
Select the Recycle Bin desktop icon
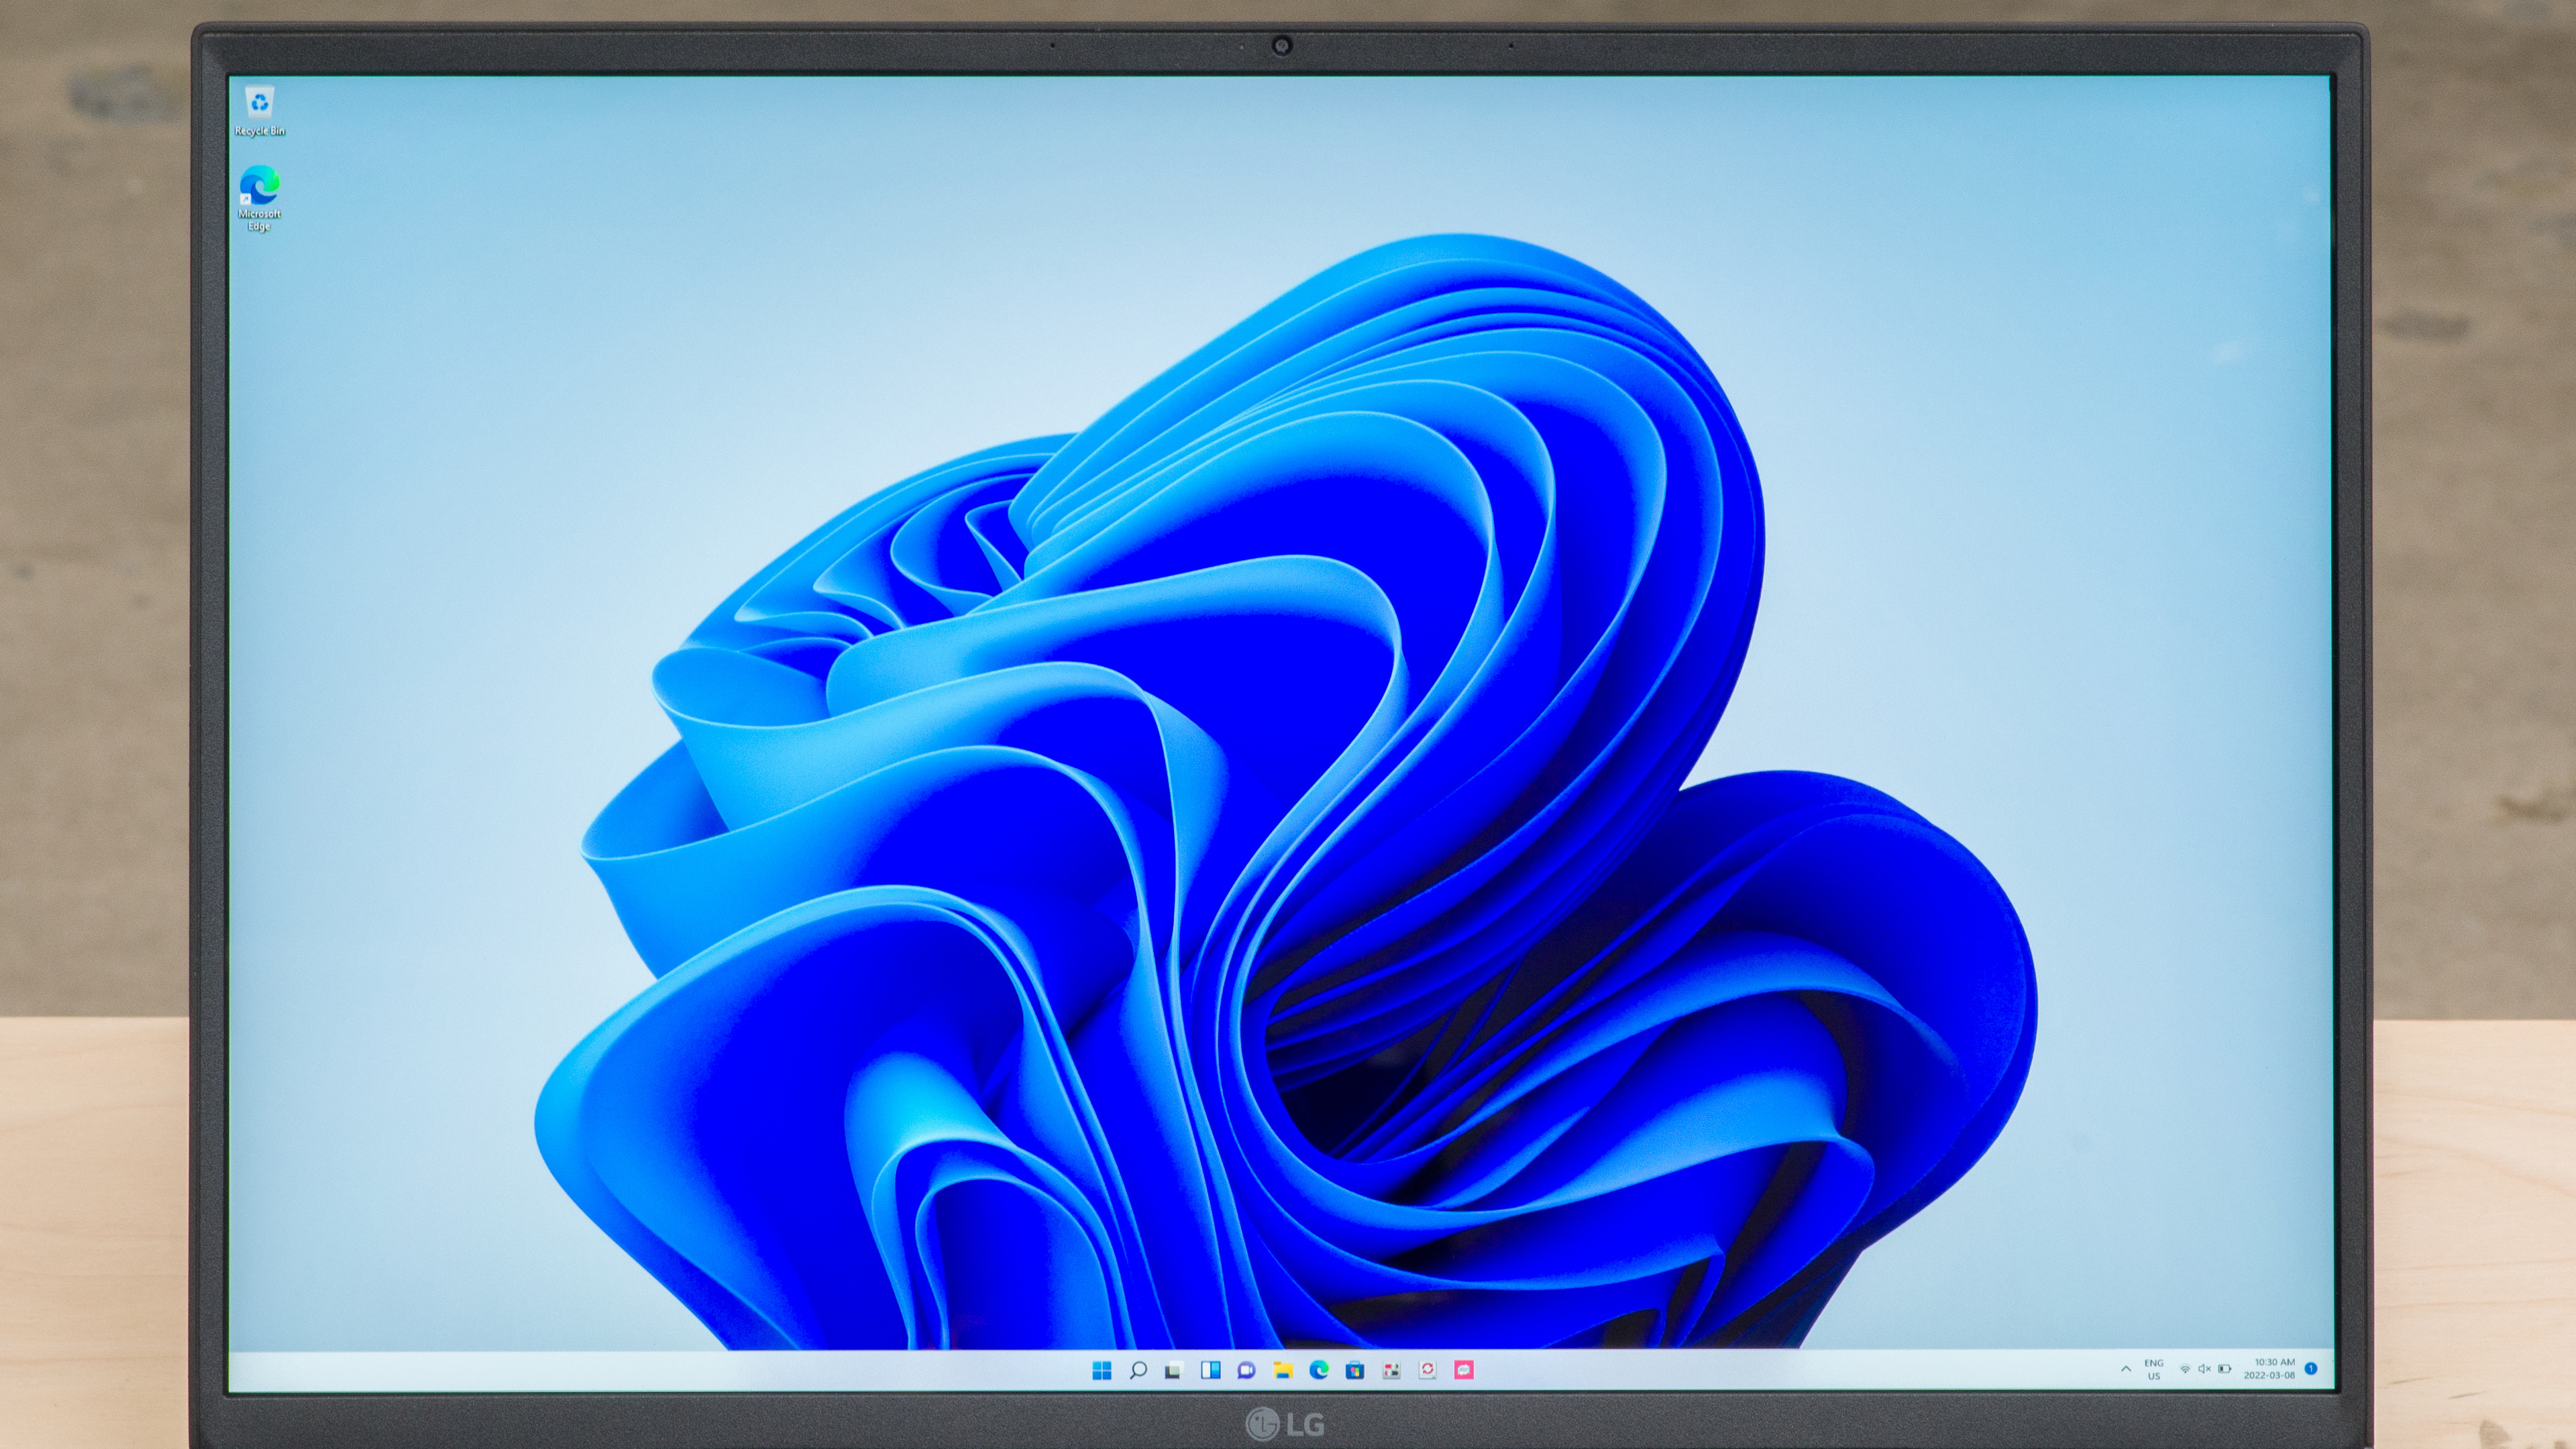click(260, 103)
